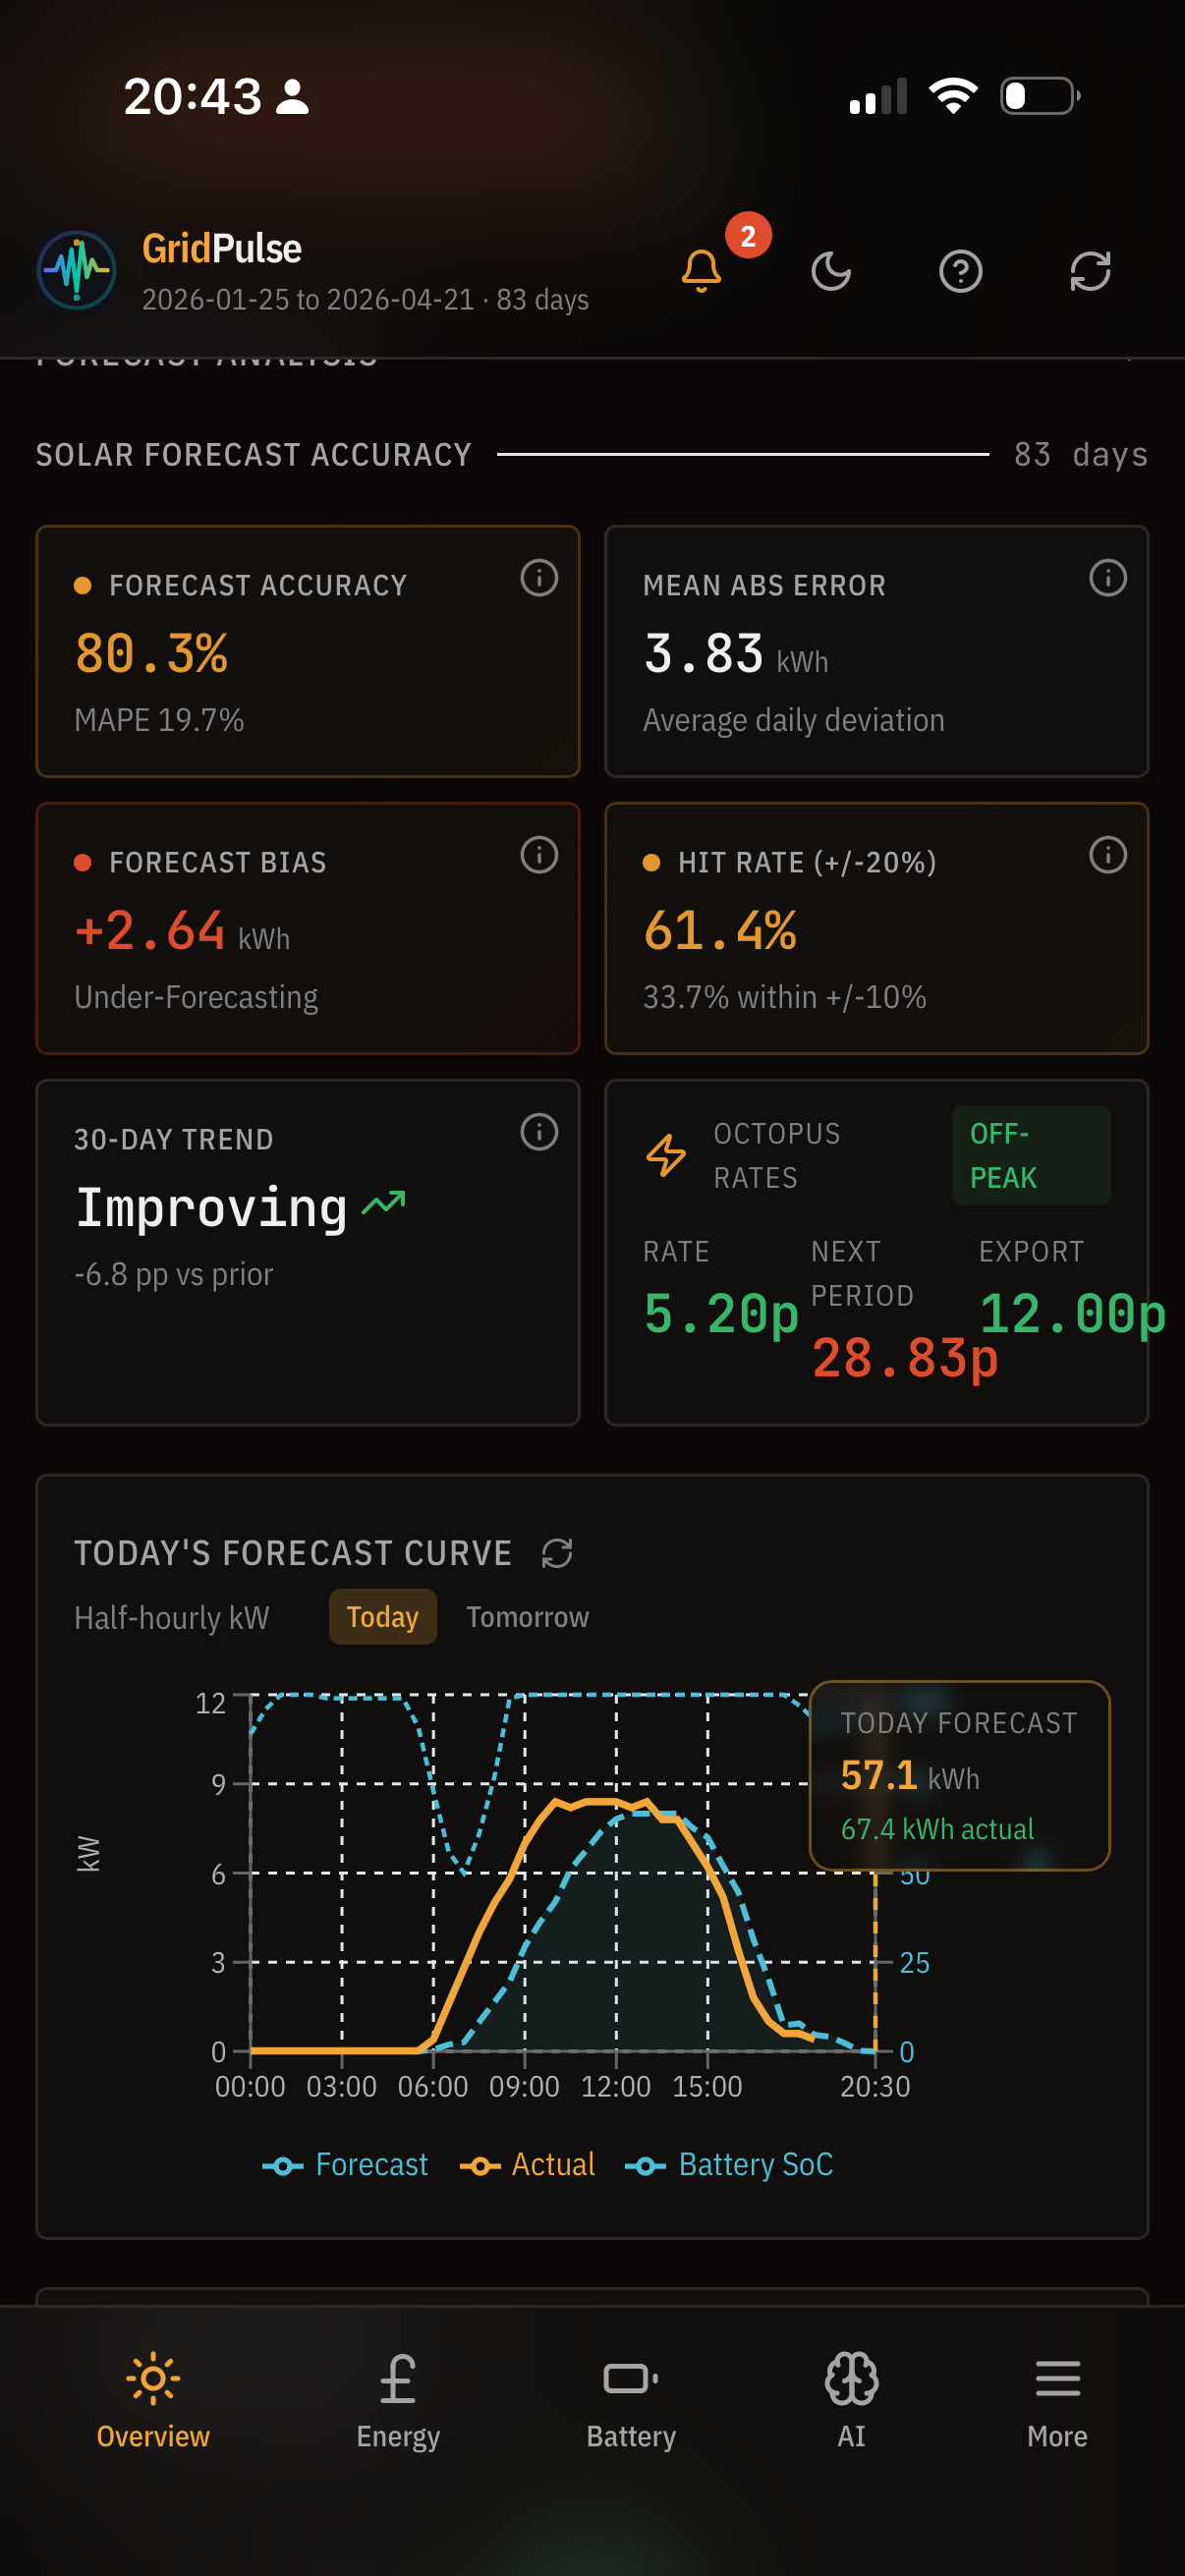Toggle Battery SoC series in legend

[729, 2165]
